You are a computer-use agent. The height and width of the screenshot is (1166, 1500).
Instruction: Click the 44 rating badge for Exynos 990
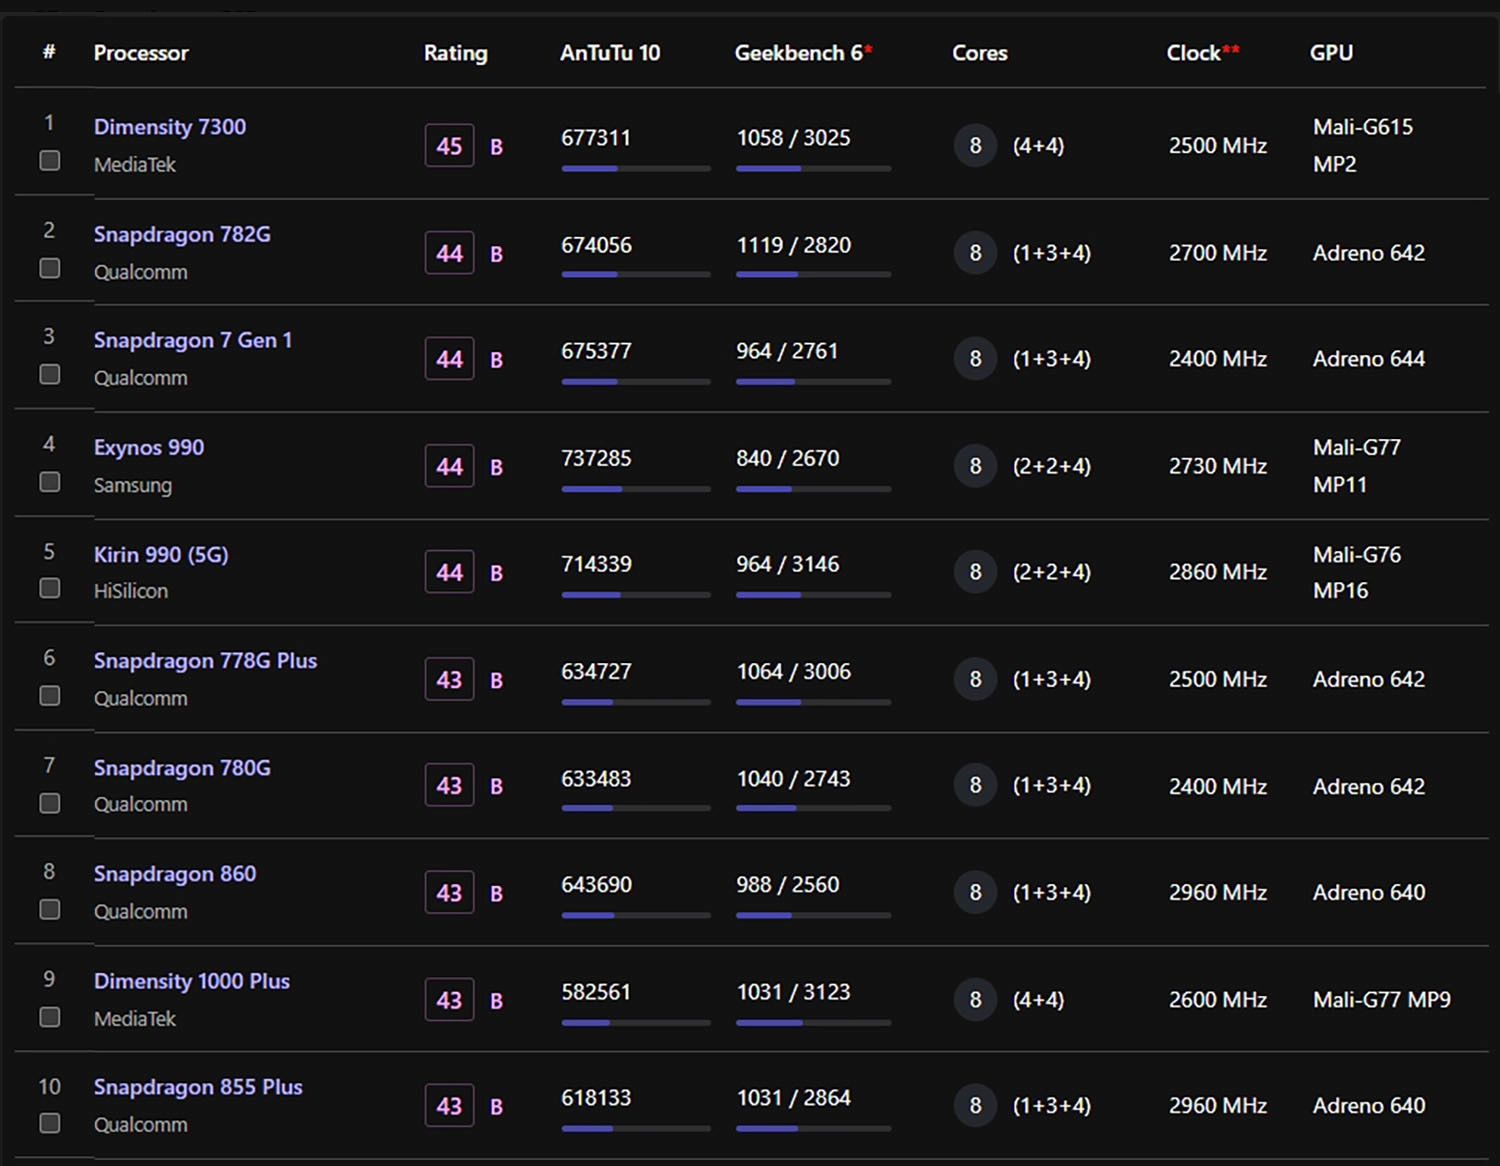pos(449,466)
